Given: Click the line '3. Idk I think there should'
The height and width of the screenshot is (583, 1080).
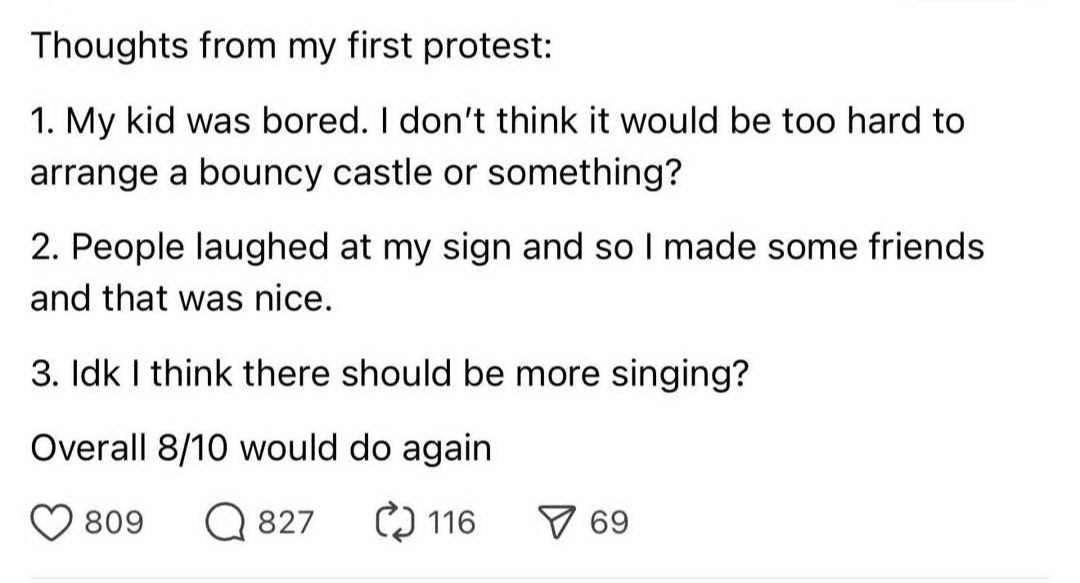Looking at the screenshot, I should click(x=389, y=374).
